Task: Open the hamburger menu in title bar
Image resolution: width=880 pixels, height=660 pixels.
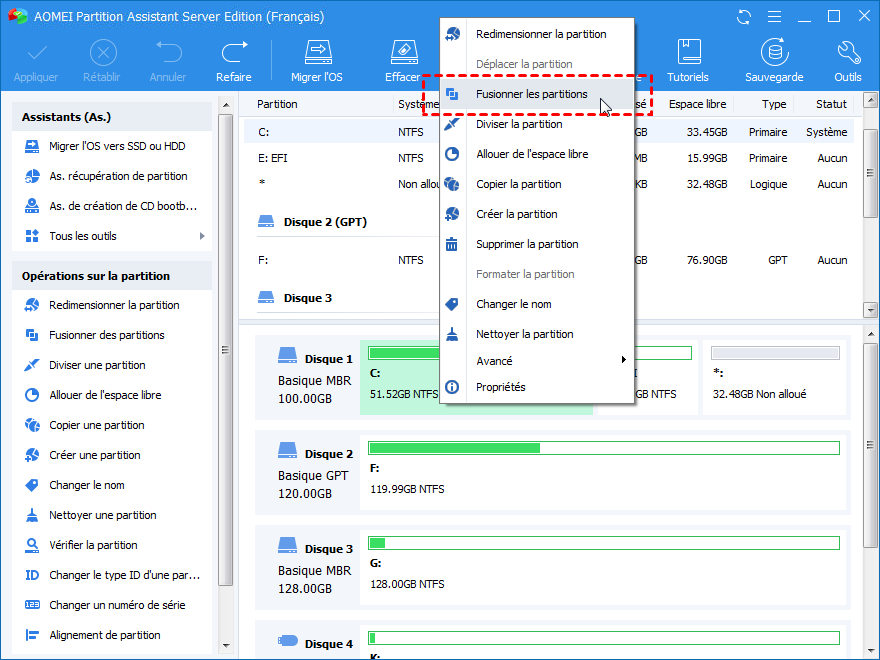Action: click(x=774, y=16)
